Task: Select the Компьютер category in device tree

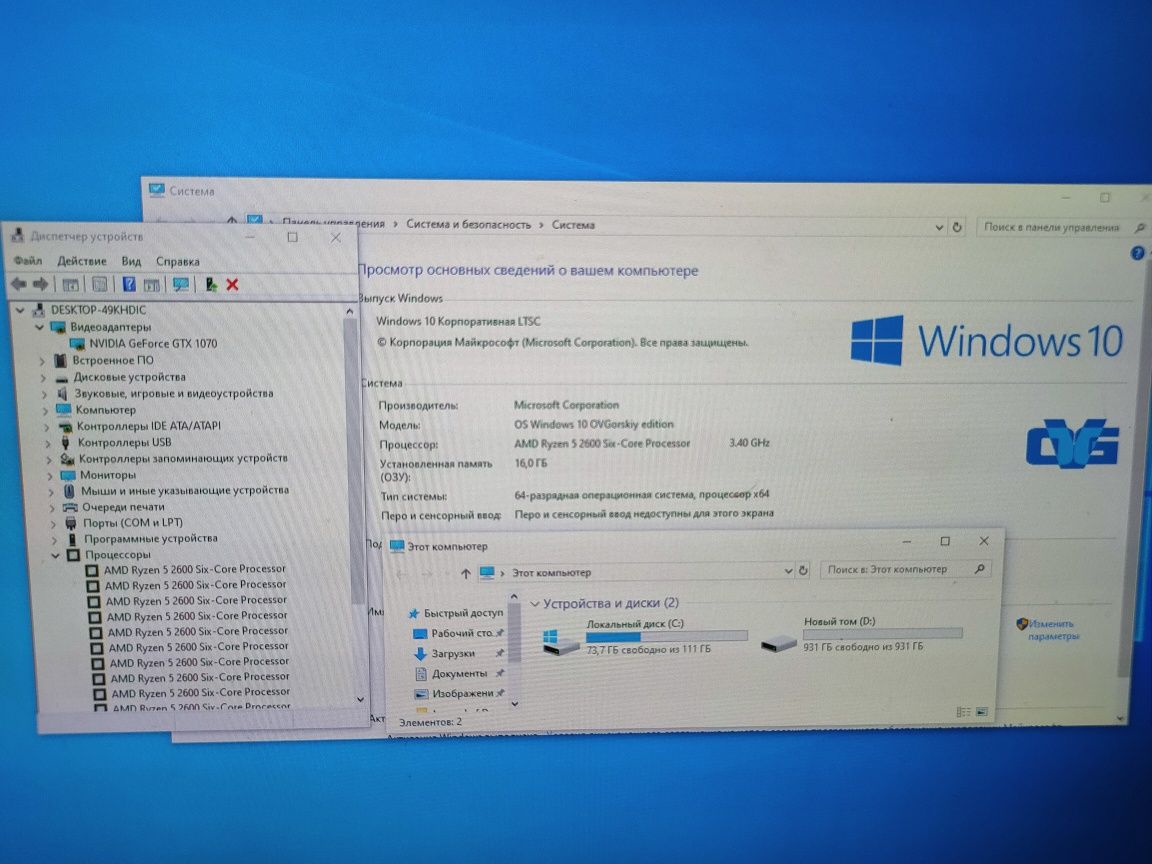Action: (106, 410)
